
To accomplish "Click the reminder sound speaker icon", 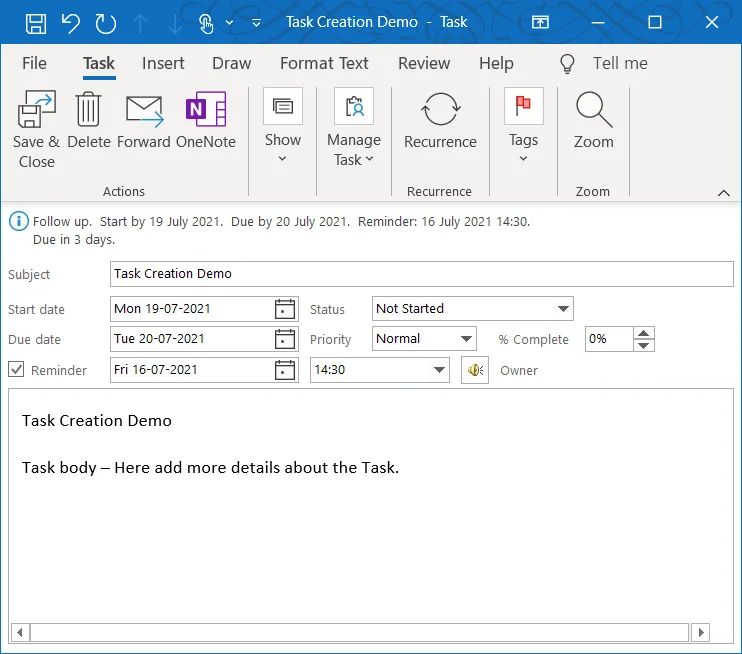I will [475, 370].
